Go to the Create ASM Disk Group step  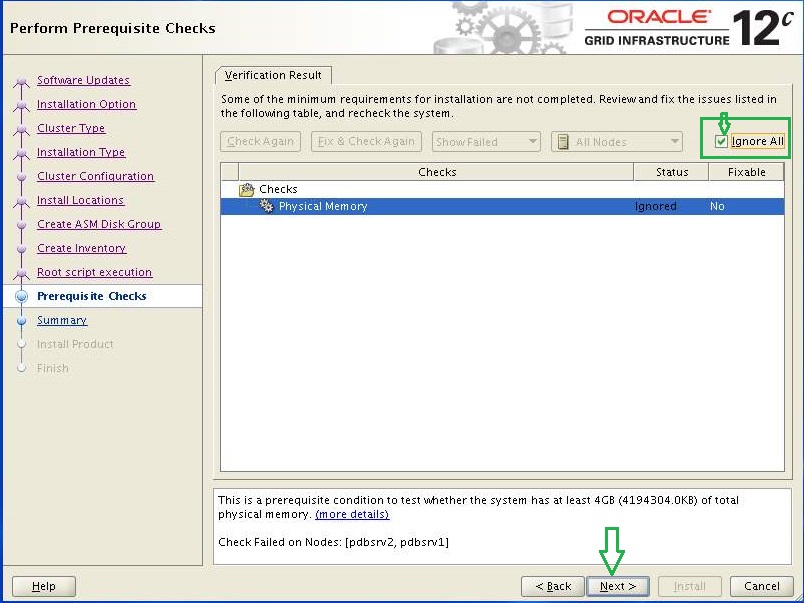[99, 224]
